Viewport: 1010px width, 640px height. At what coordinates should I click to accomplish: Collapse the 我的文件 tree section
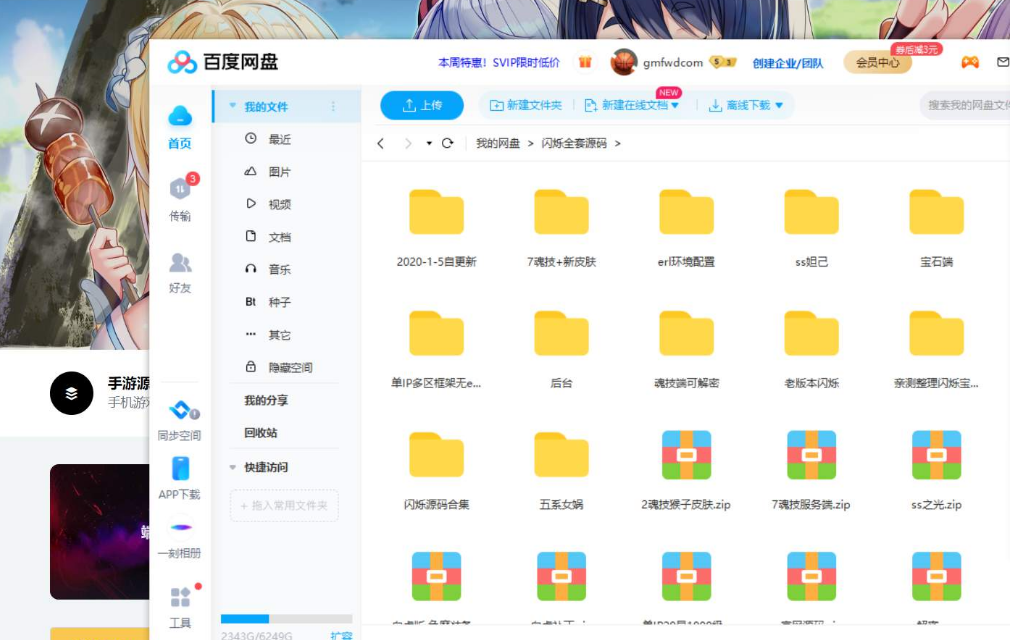coord(233,106)
